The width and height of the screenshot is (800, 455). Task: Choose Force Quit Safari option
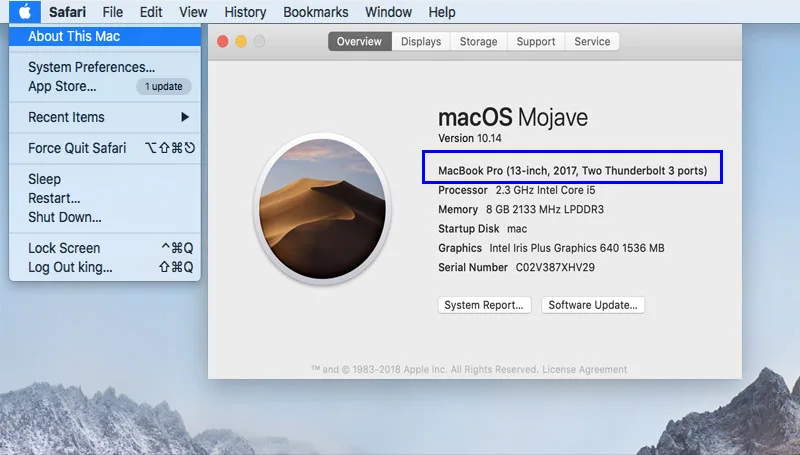point(77,148)
